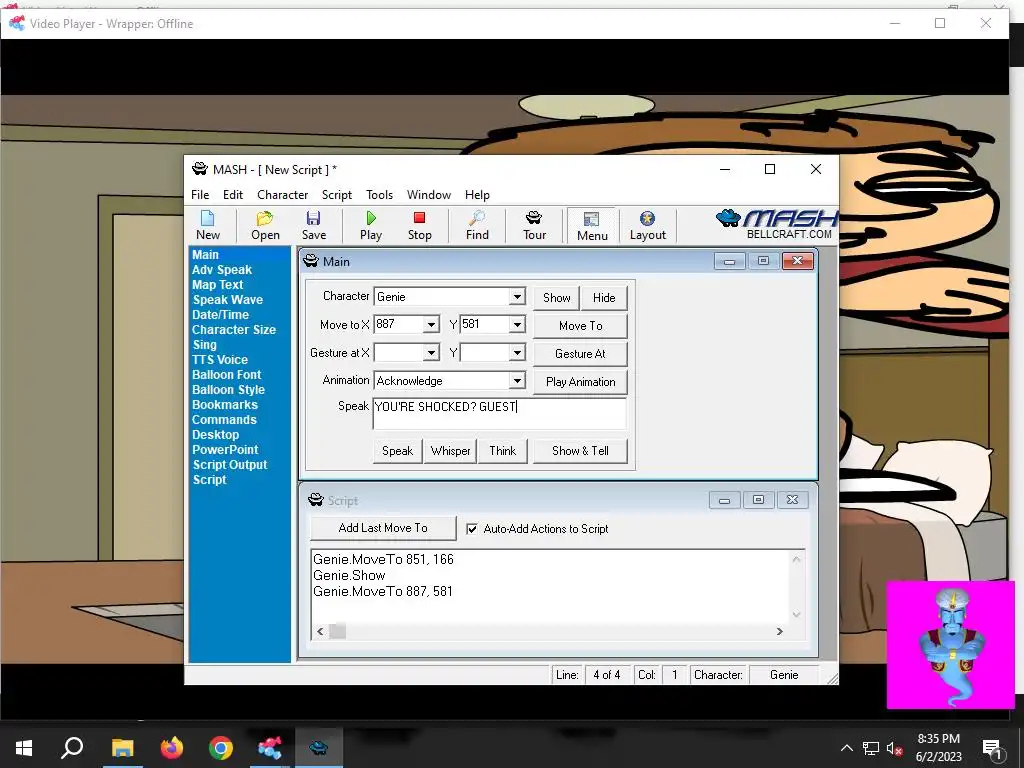
Task: Open the Help menu
Action: [x=477, y=195]
